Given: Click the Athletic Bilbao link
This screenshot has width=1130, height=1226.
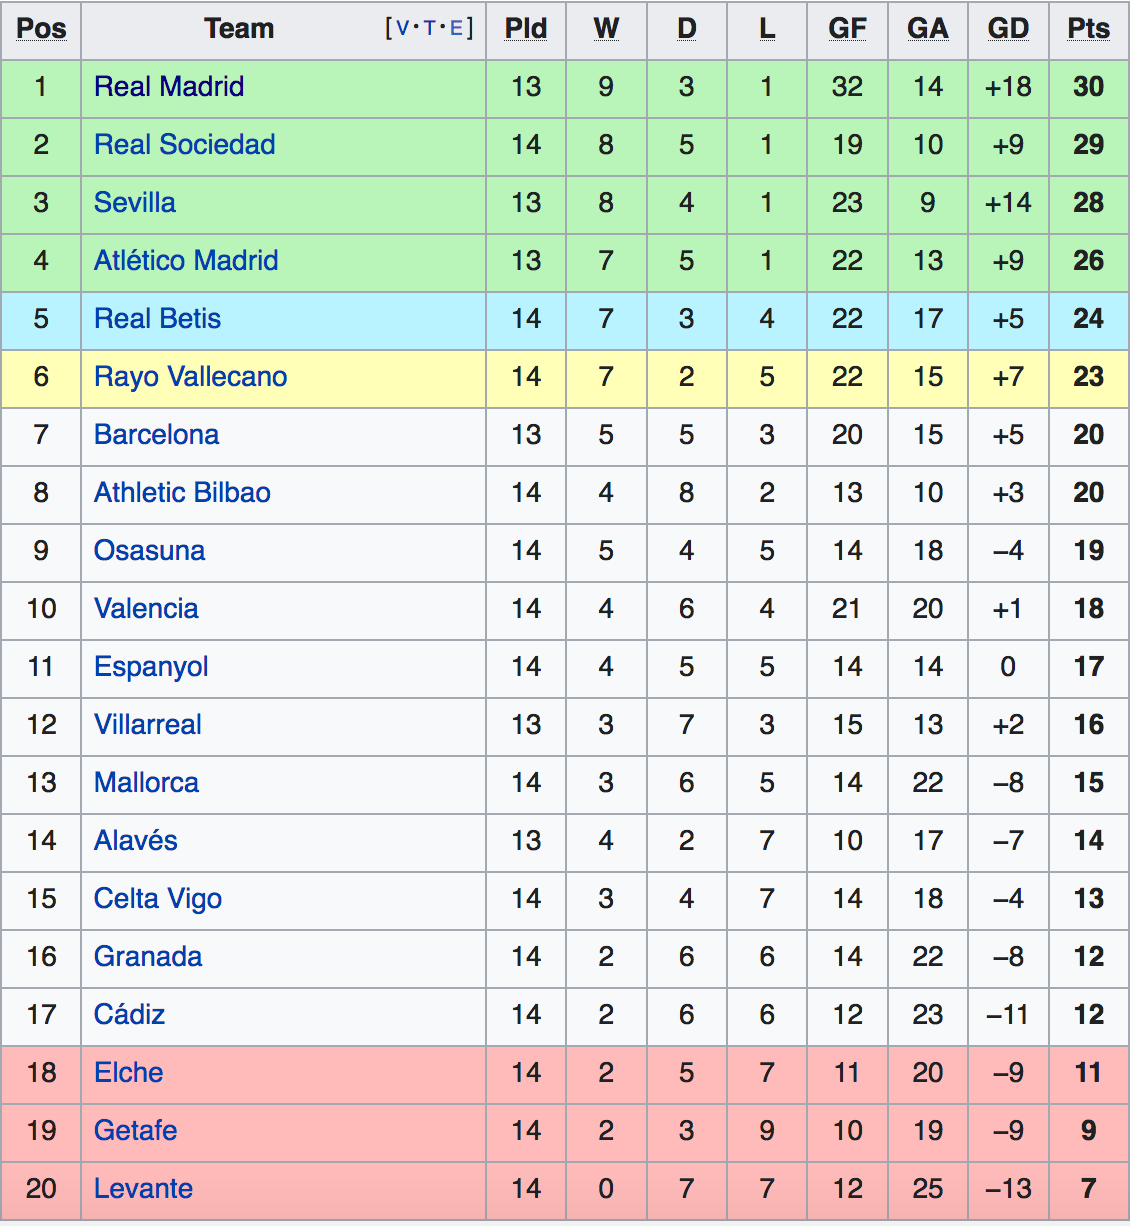Looking at the screenshot, I should [182, 493].
